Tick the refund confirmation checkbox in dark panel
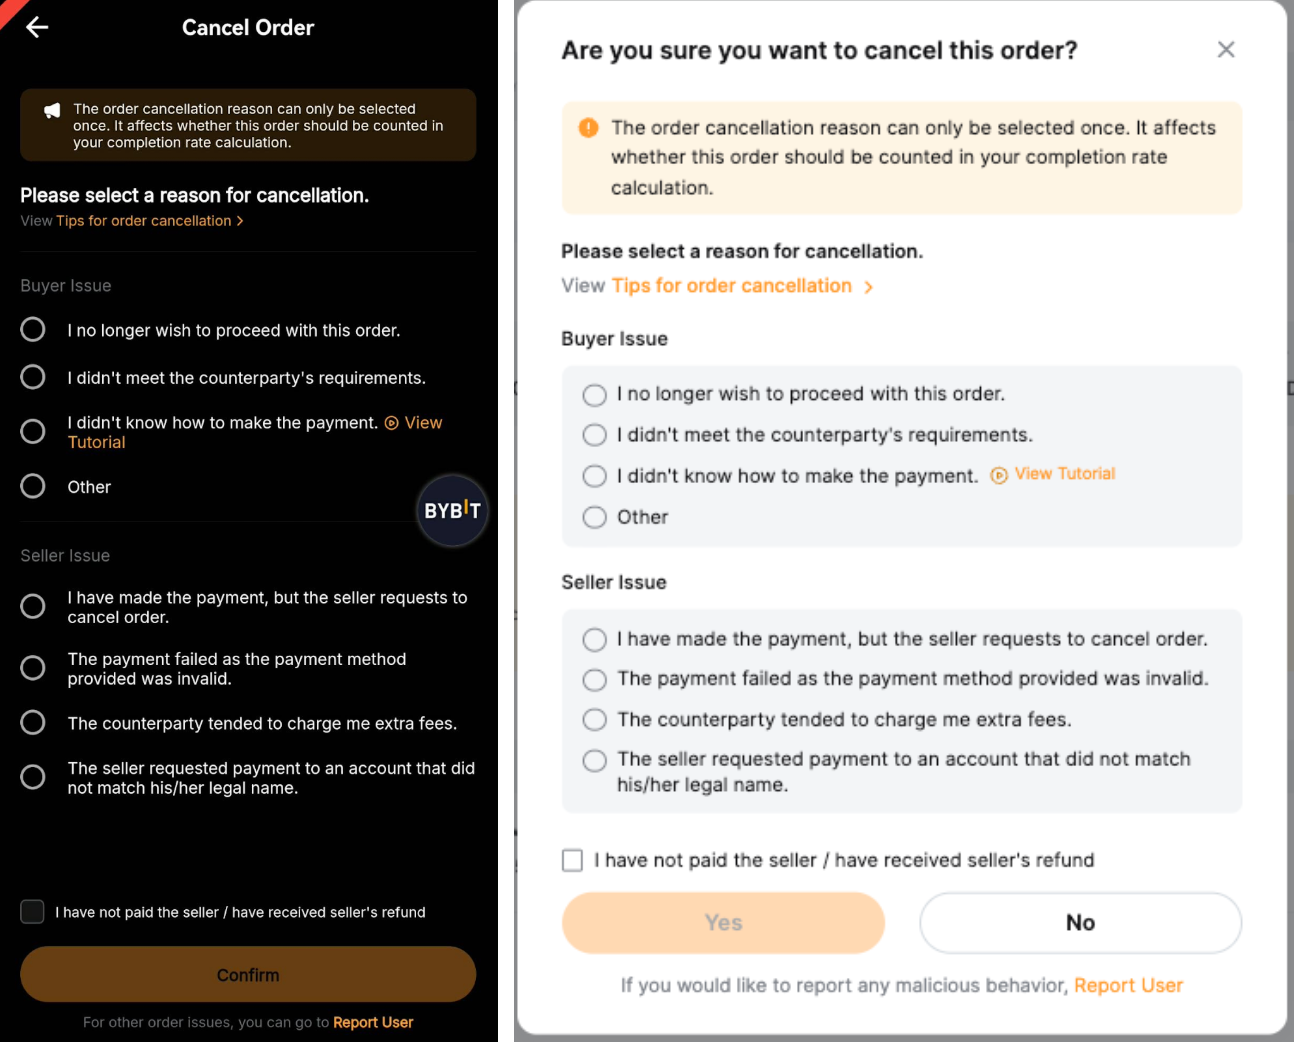This screenshot has width=1294, height=1042. pos(33,912)
